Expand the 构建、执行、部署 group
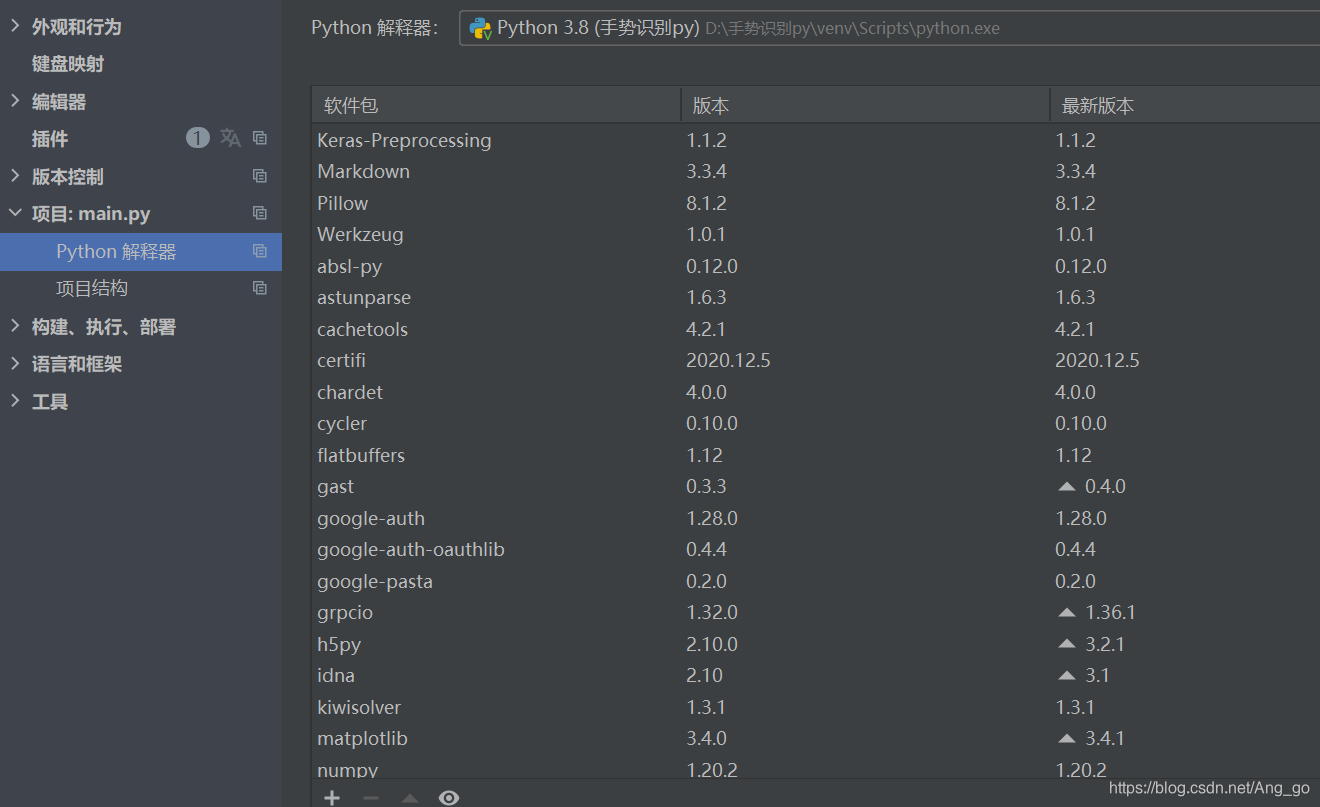Screen dimensions: 1320x807 [x=15, y=326]
